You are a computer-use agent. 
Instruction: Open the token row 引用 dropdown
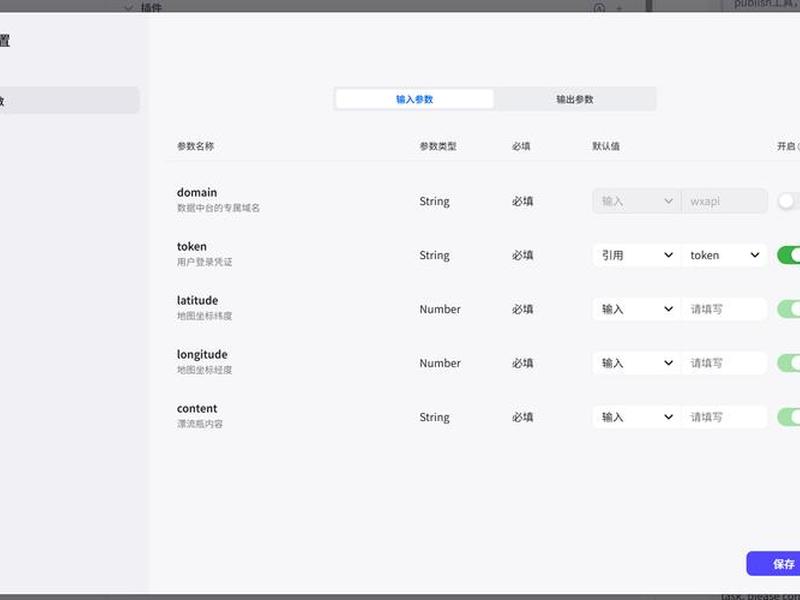[x=637, y=255]
